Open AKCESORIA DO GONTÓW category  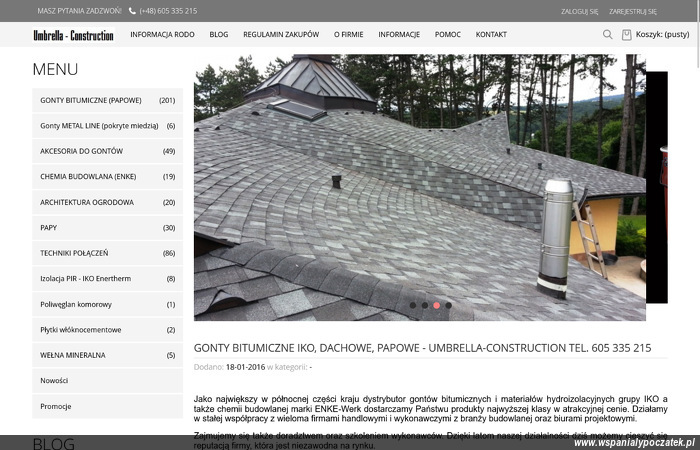108,151
